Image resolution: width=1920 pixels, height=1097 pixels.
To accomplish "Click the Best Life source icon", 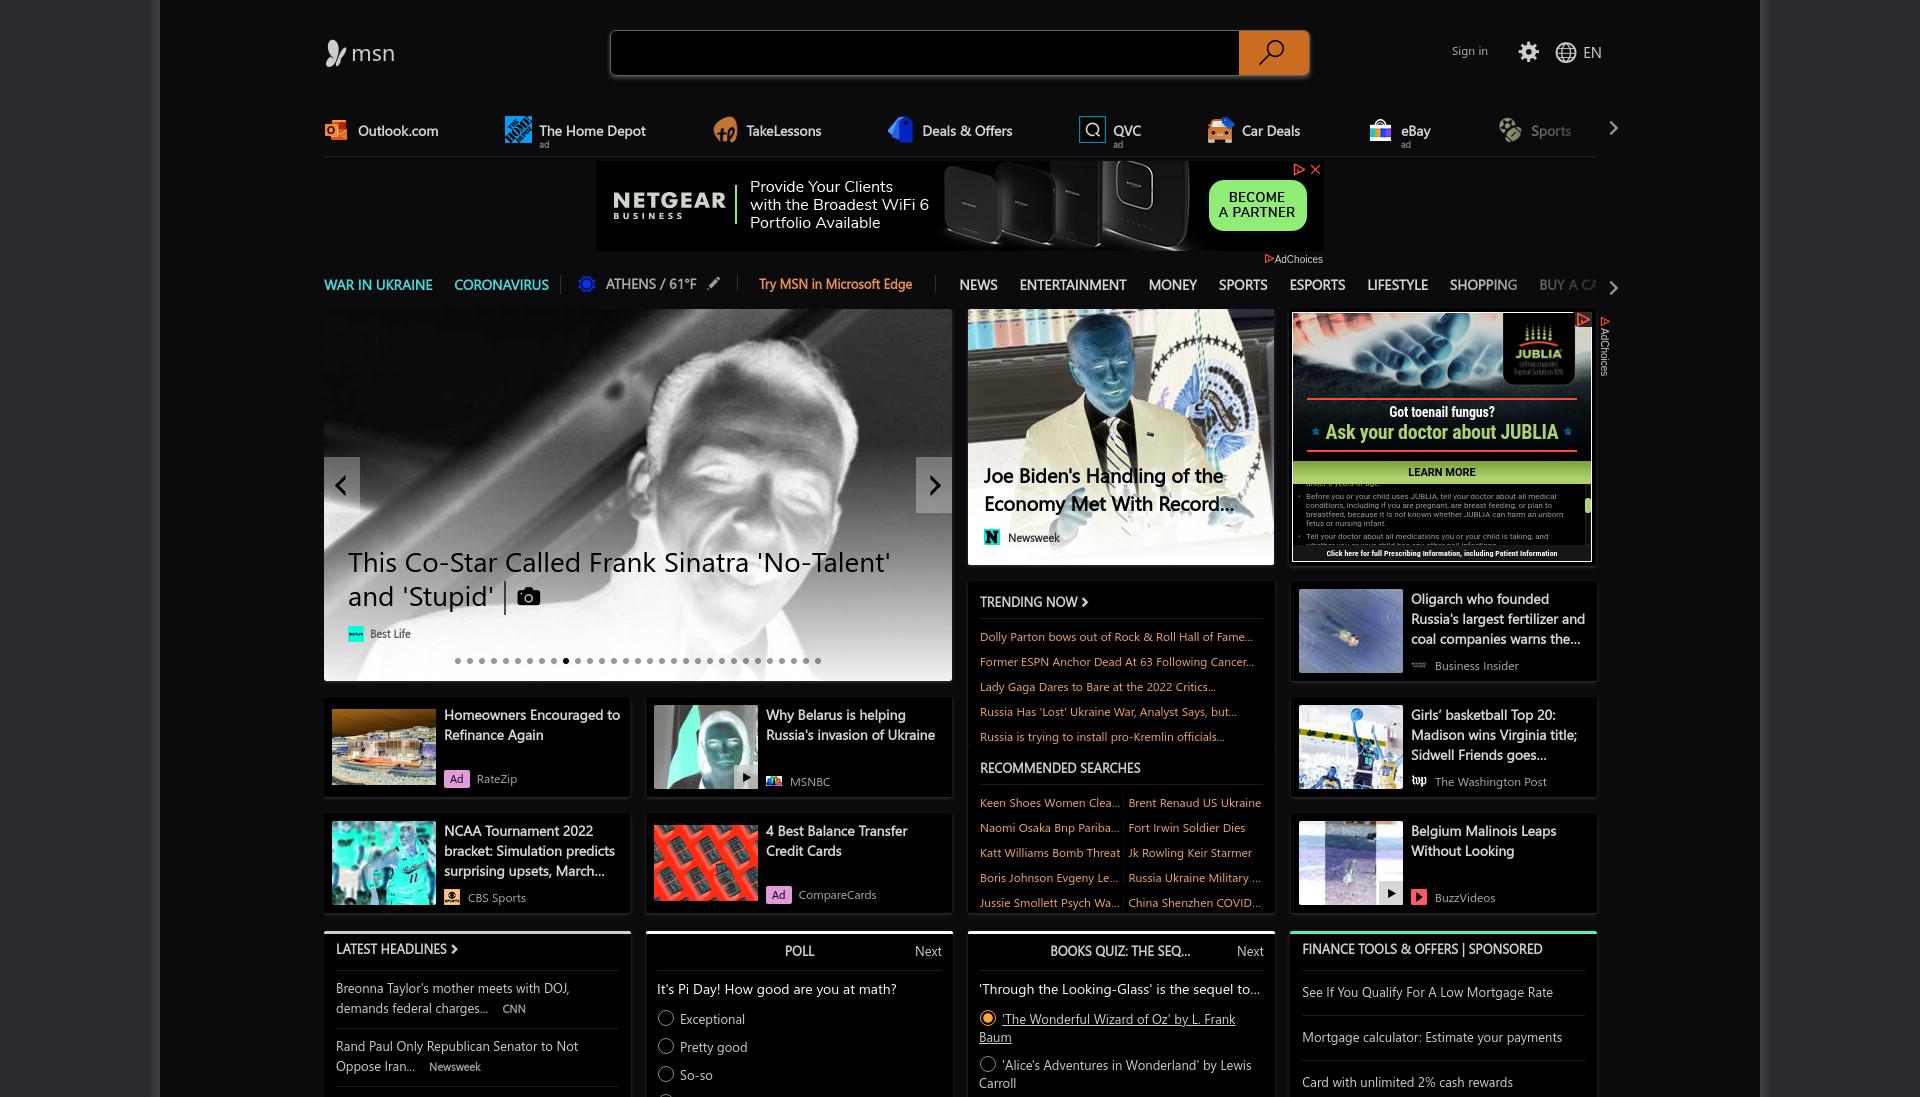I will 355,634.
